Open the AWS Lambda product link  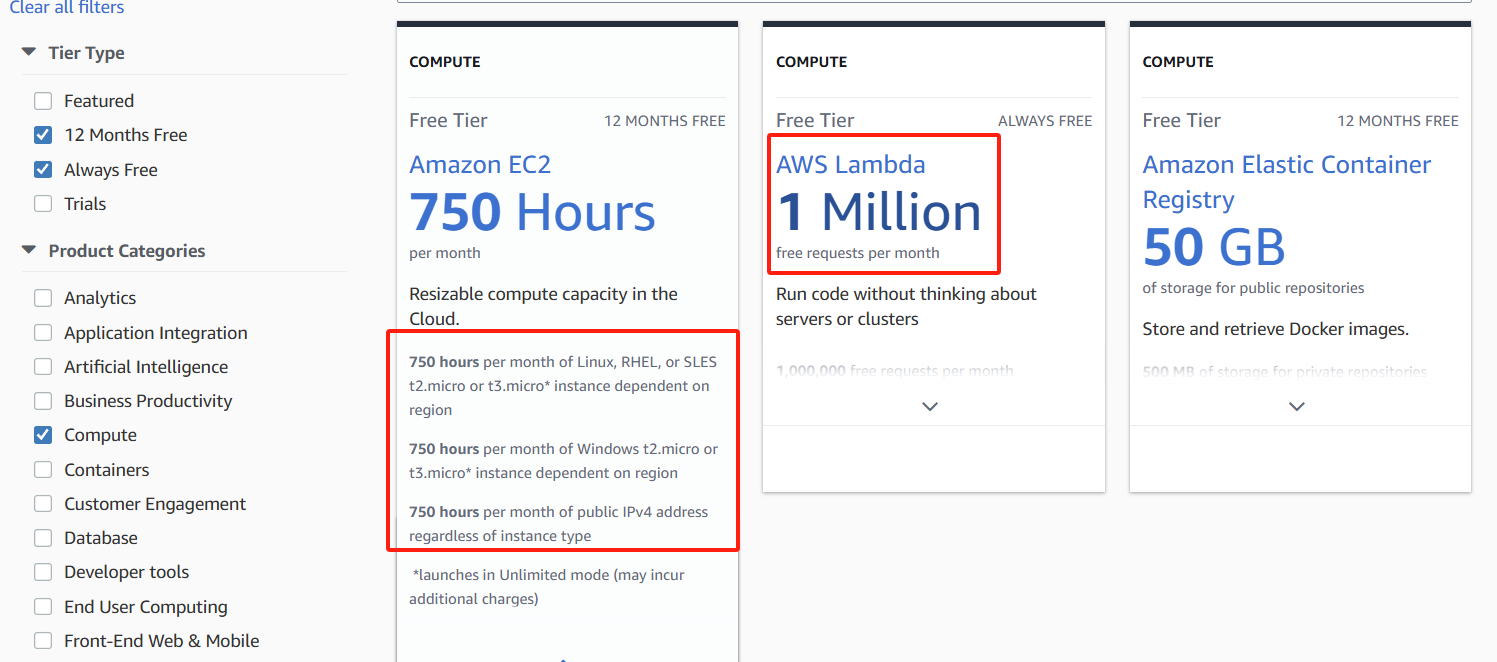click(x=850, y=165)
